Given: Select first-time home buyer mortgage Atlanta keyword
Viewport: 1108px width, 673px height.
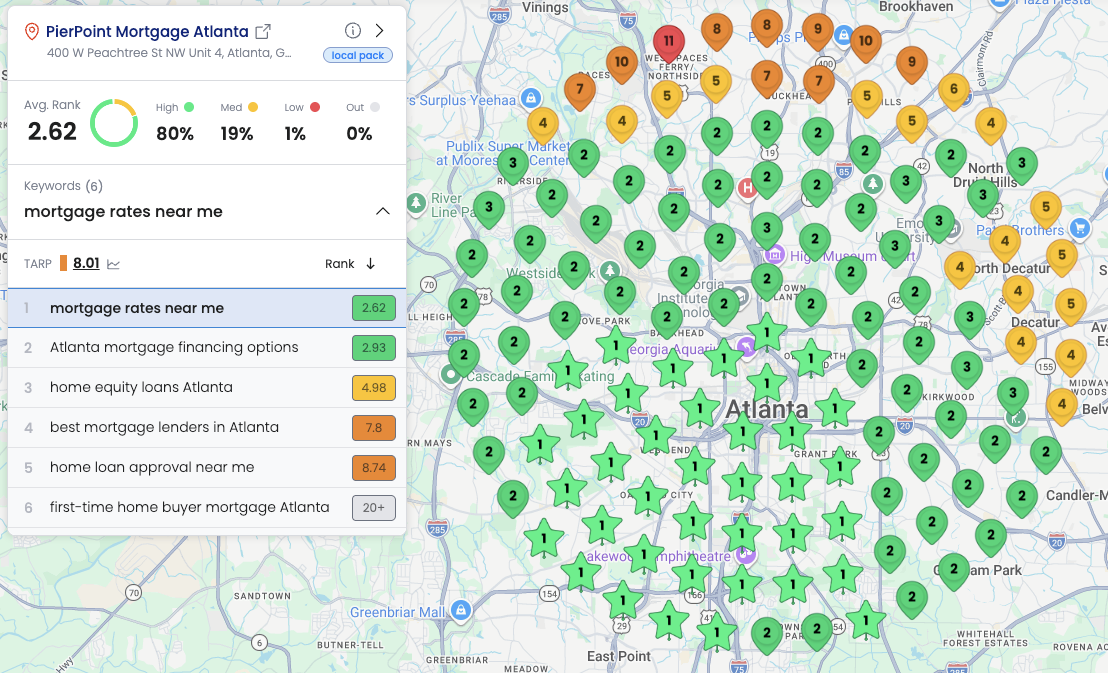Looking at the screenshot, I should pos(206,508).
